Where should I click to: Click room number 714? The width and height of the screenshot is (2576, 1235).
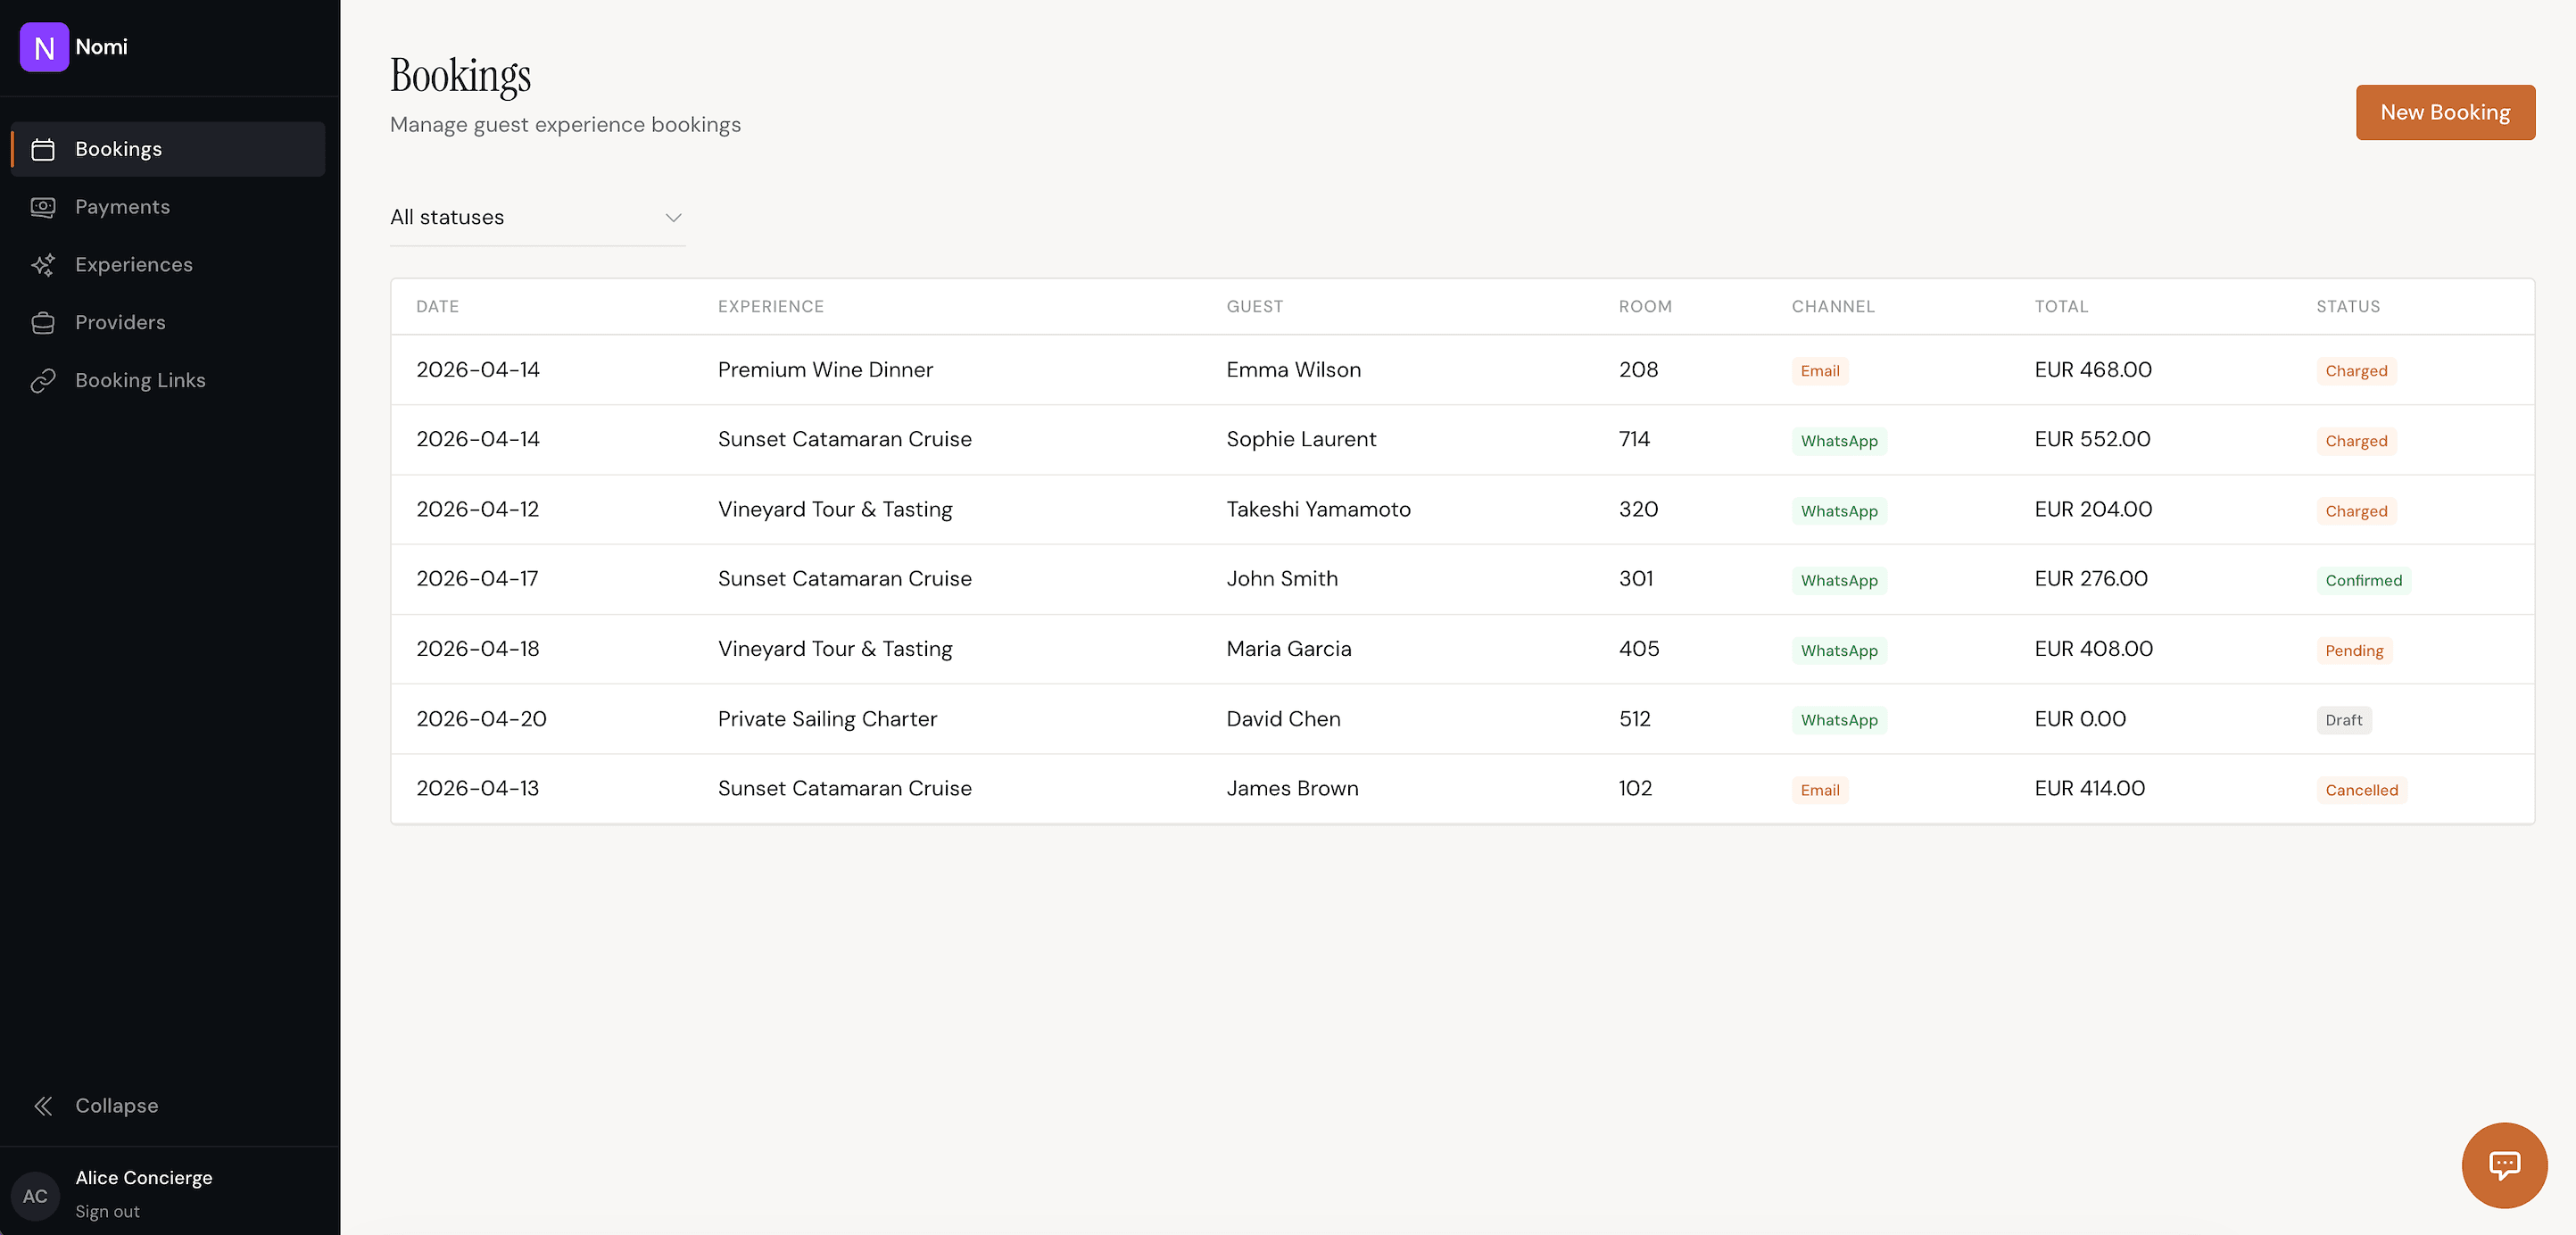tap(1634, 439)
